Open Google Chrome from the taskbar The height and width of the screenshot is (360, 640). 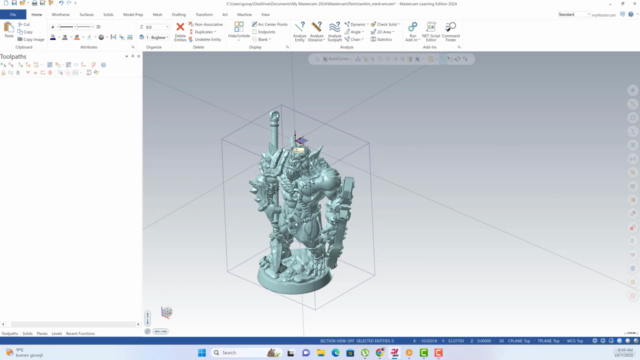[380, 353]
